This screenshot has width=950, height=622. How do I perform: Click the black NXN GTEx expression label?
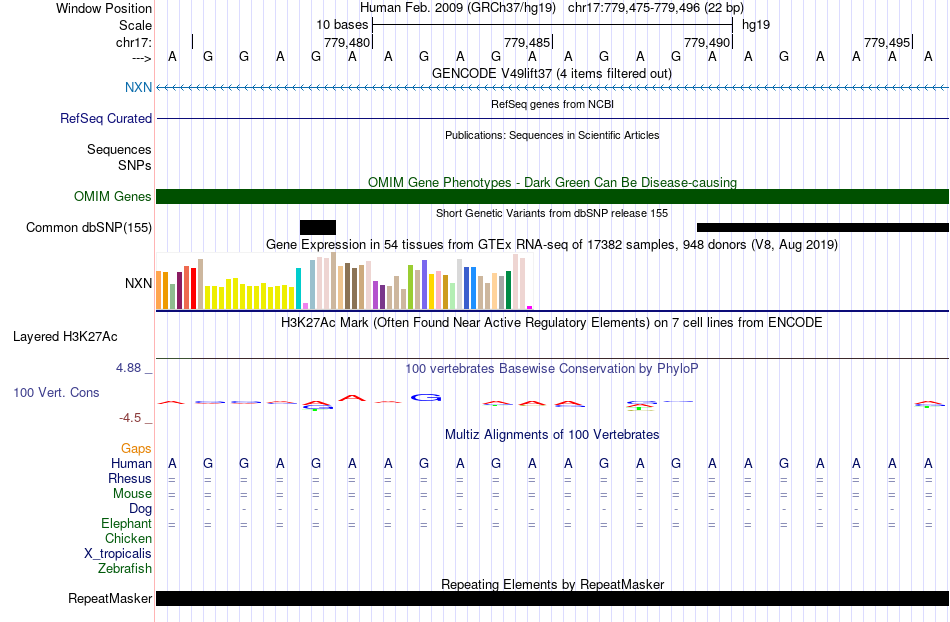(x=138, y=283)
